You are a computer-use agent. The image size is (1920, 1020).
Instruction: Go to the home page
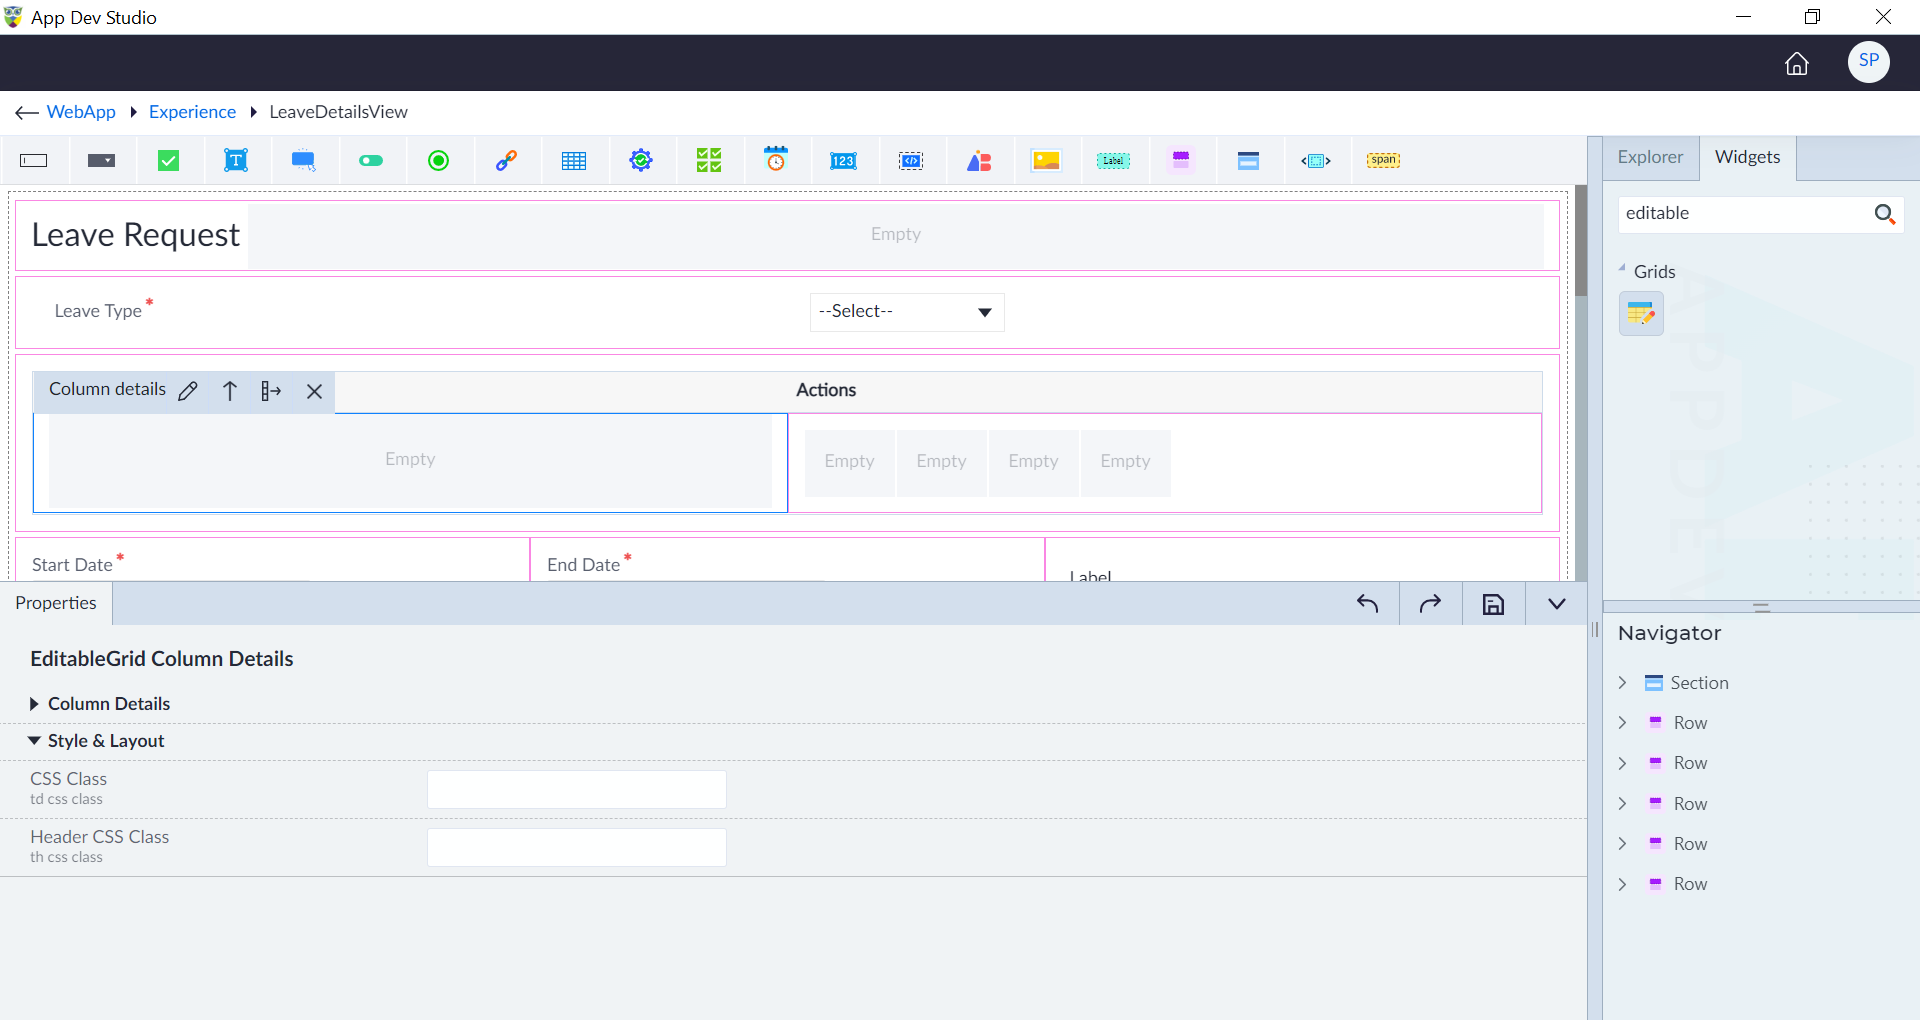pos(1797,63)
